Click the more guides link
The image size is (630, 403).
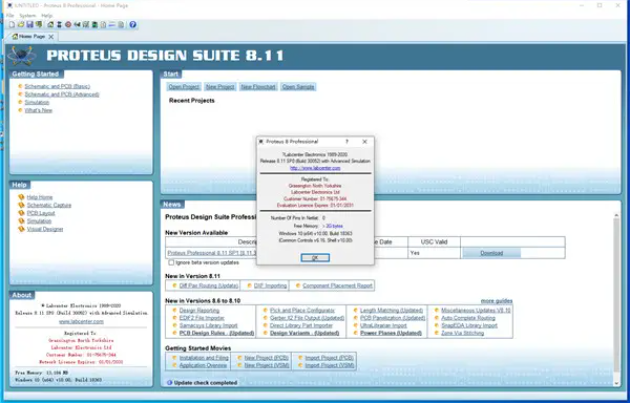click(496, 300)
